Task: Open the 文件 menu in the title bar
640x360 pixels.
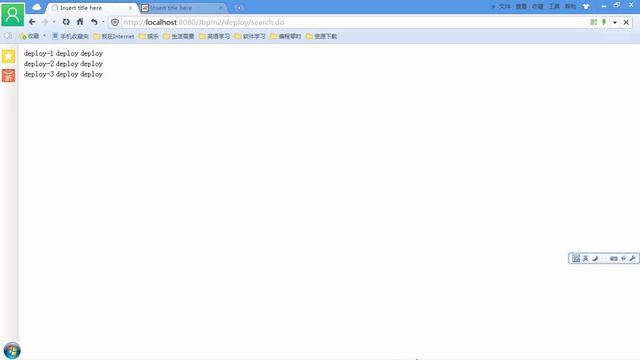Action: click(504, 7)
